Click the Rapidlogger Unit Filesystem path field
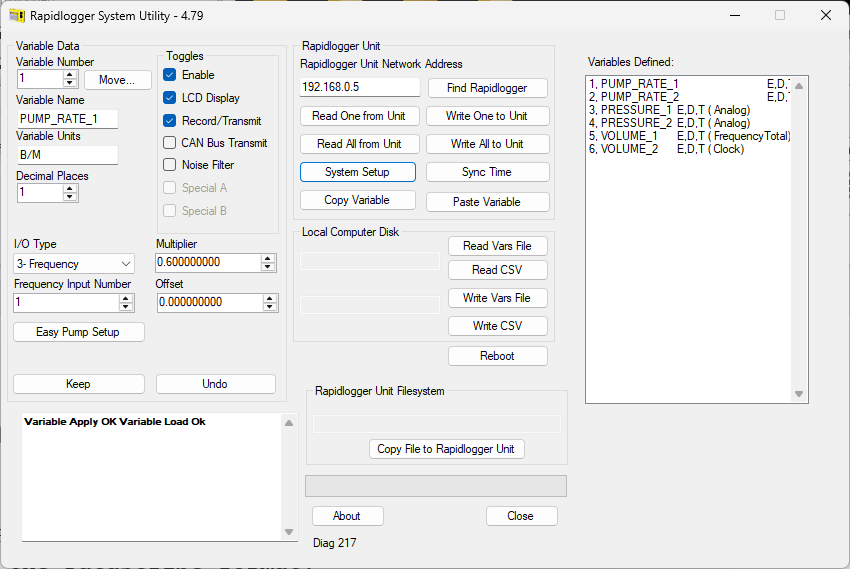This screenshot has width=850, height=569. [x=437, y=424]
